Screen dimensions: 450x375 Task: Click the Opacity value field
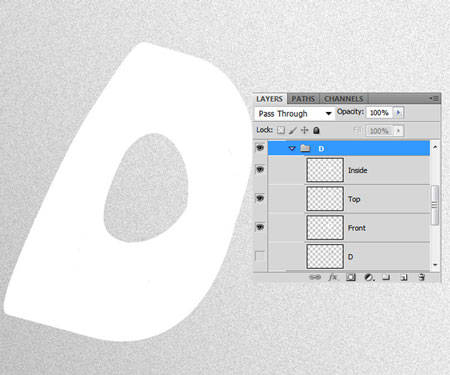point(379,113)
